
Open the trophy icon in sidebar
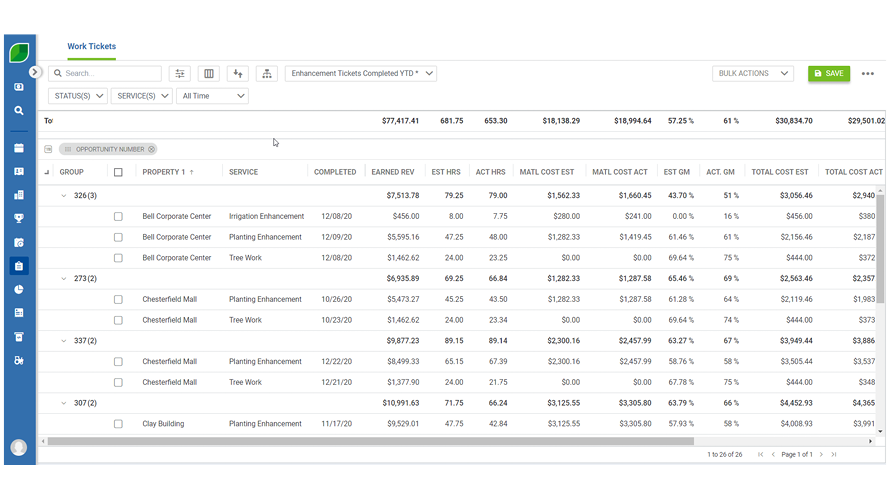tap(19, 219)
